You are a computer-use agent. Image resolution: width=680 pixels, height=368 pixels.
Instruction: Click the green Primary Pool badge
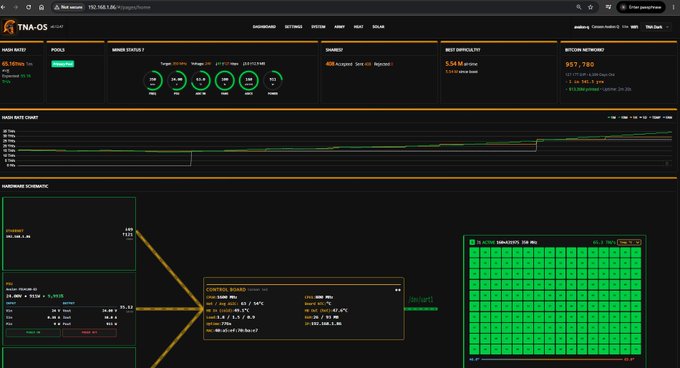[x=63, y=64]
